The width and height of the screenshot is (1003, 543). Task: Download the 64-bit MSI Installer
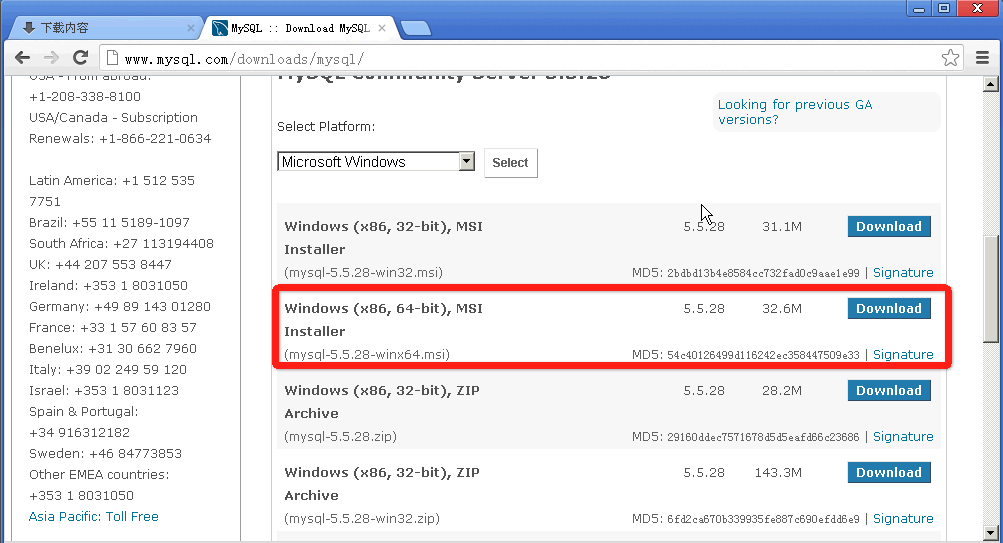(888, 309)
